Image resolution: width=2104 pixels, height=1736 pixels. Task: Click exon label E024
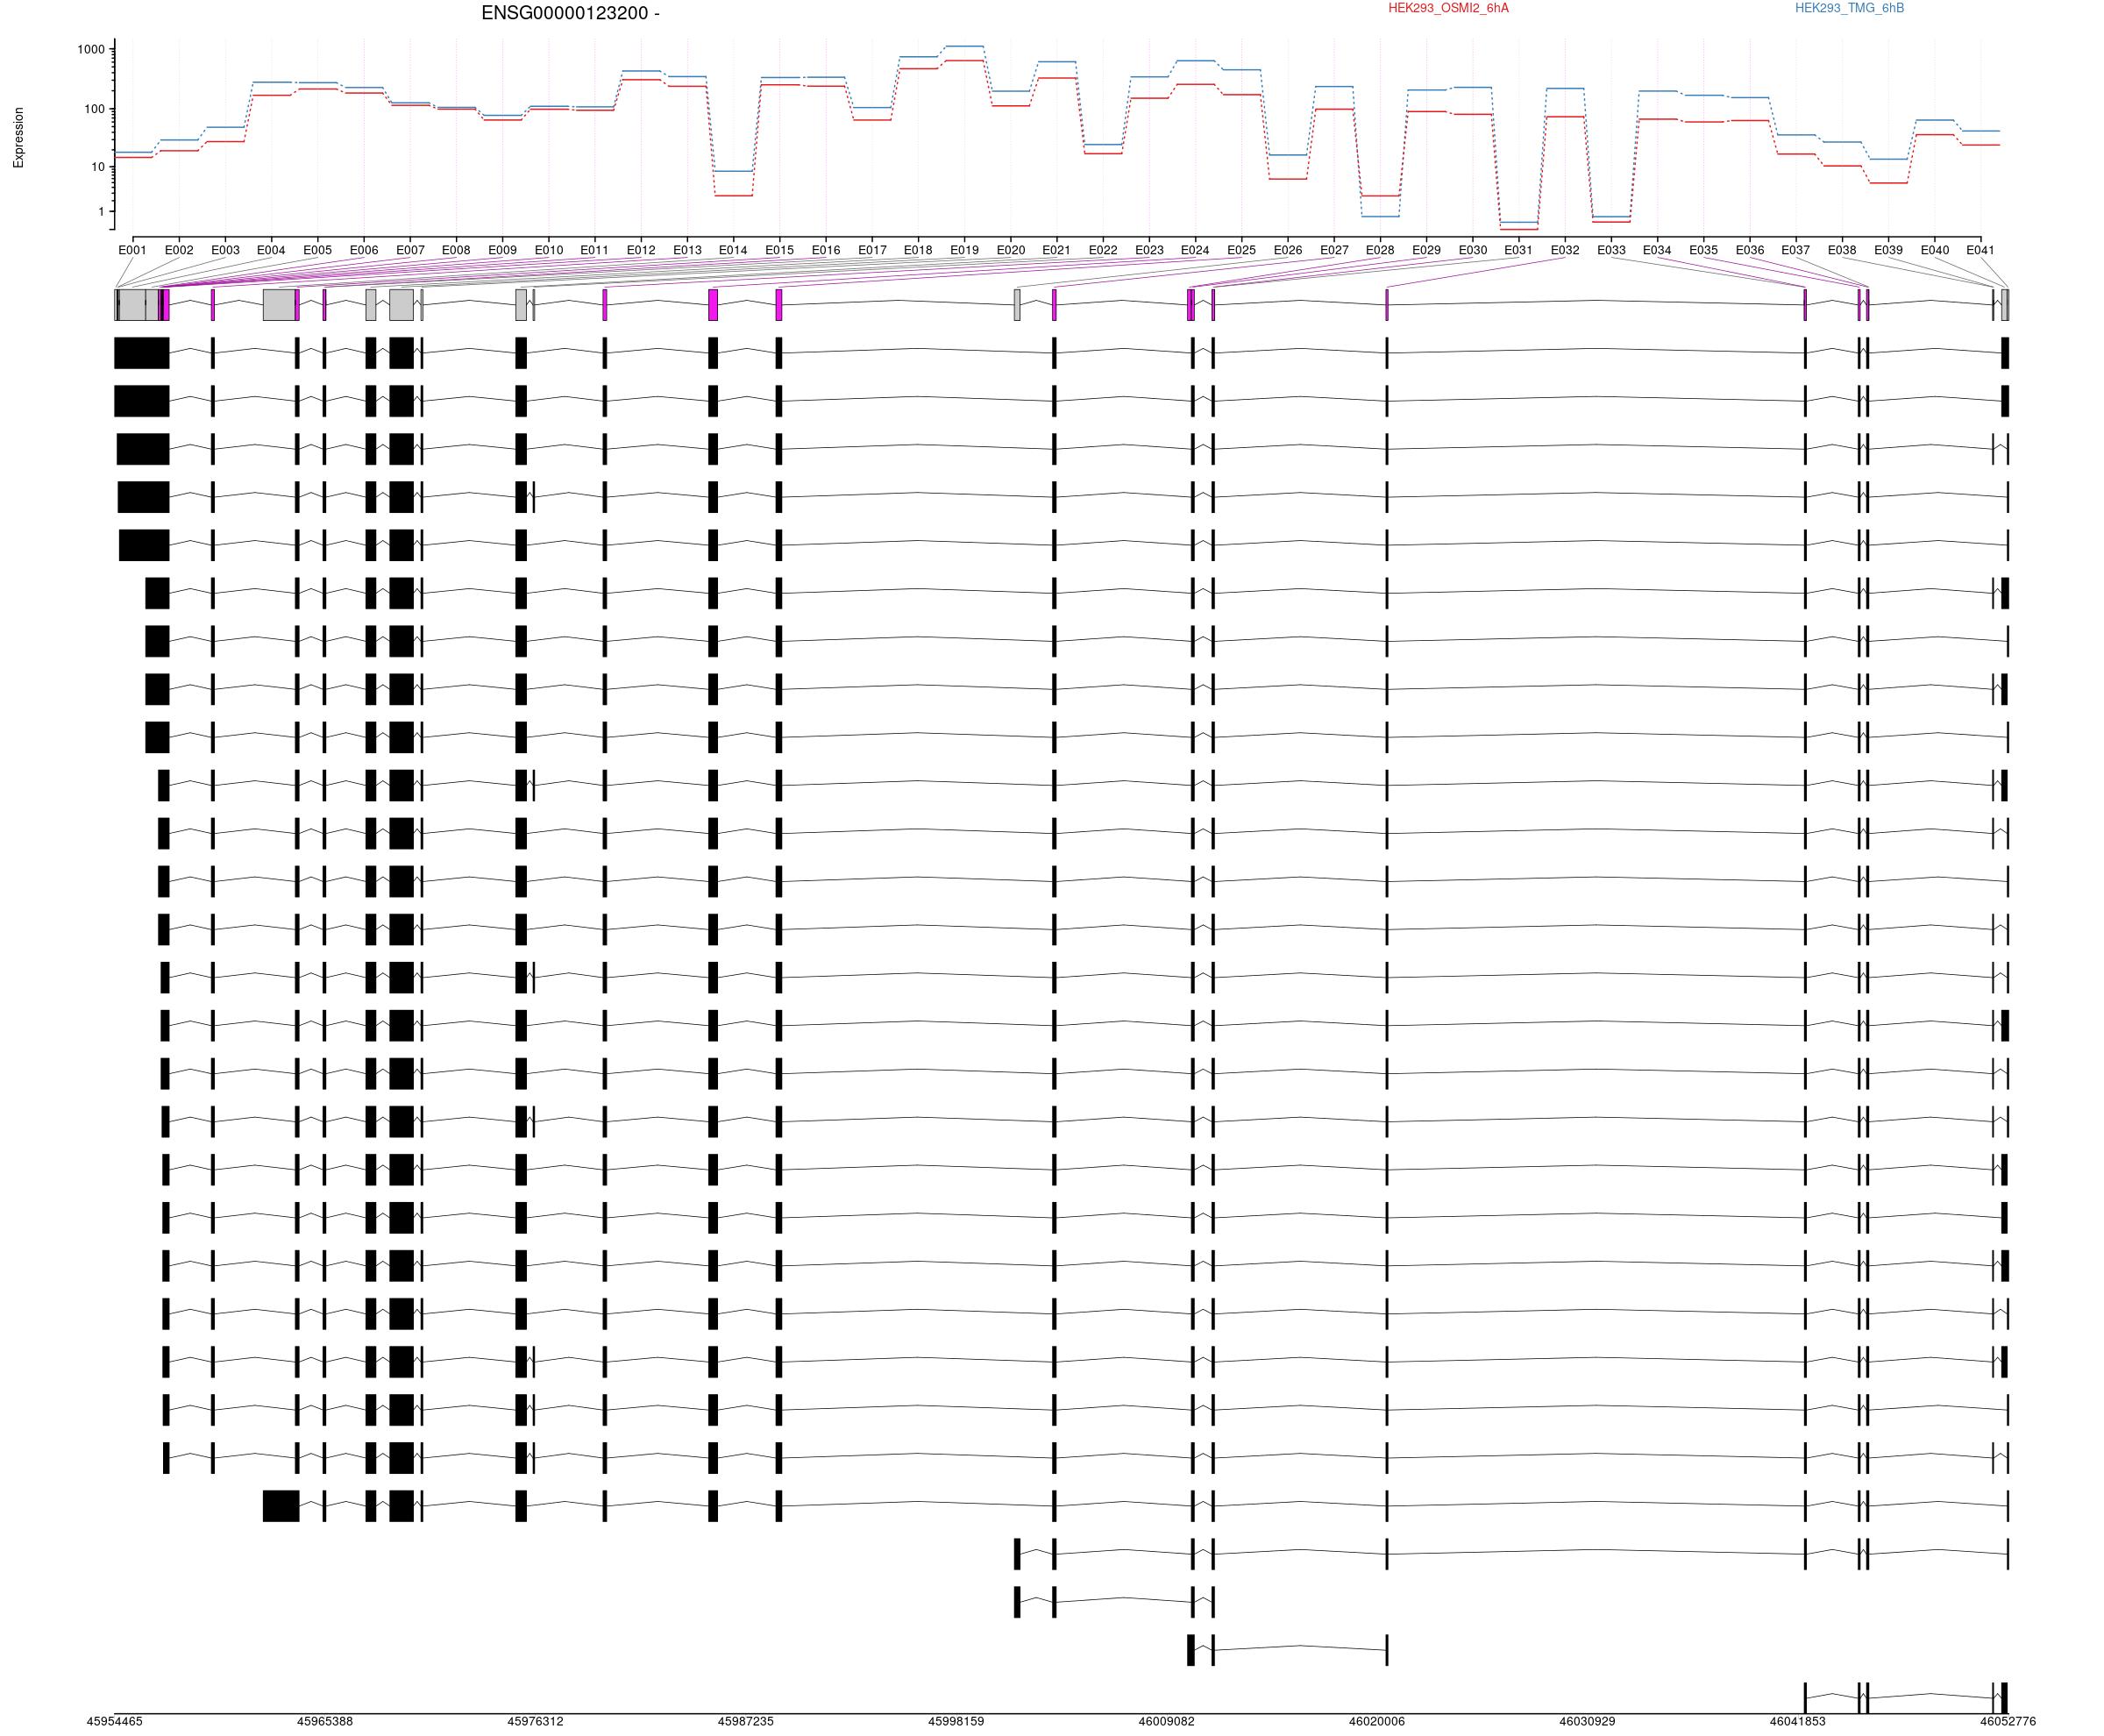[1195, 250]
